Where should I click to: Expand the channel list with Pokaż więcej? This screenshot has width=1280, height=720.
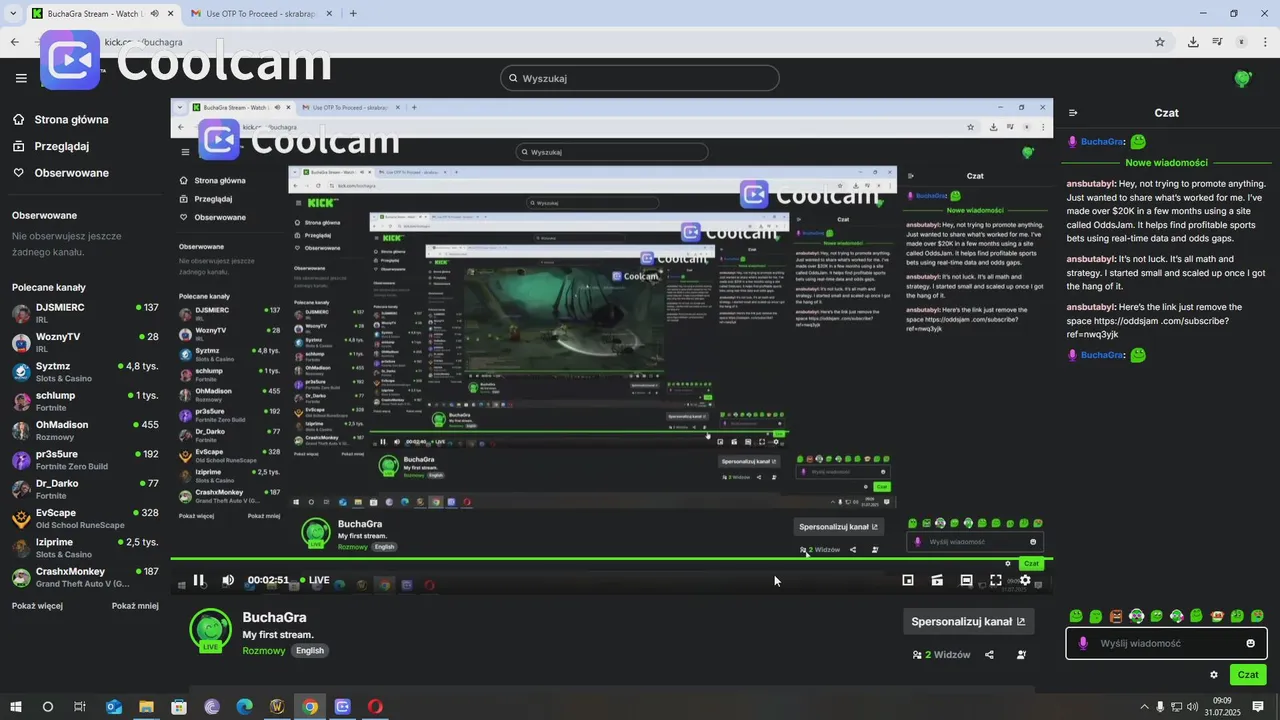37,606
